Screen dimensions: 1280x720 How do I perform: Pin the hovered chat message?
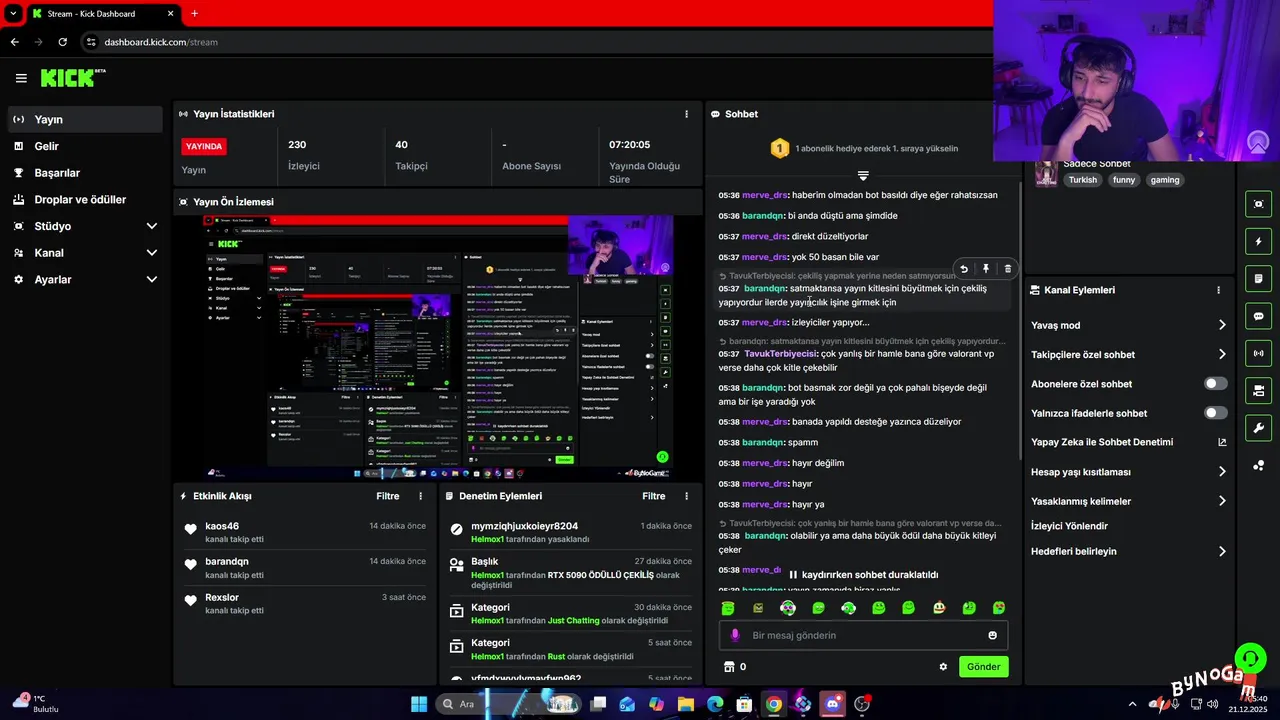pos(985,269)
